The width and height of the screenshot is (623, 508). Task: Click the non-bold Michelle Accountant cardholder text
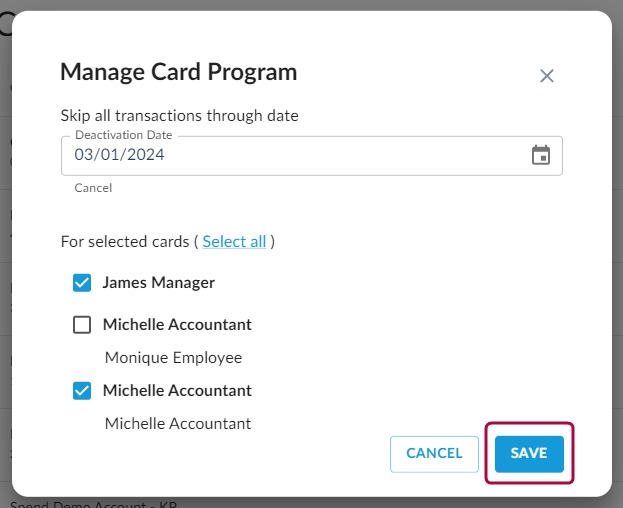178,423
